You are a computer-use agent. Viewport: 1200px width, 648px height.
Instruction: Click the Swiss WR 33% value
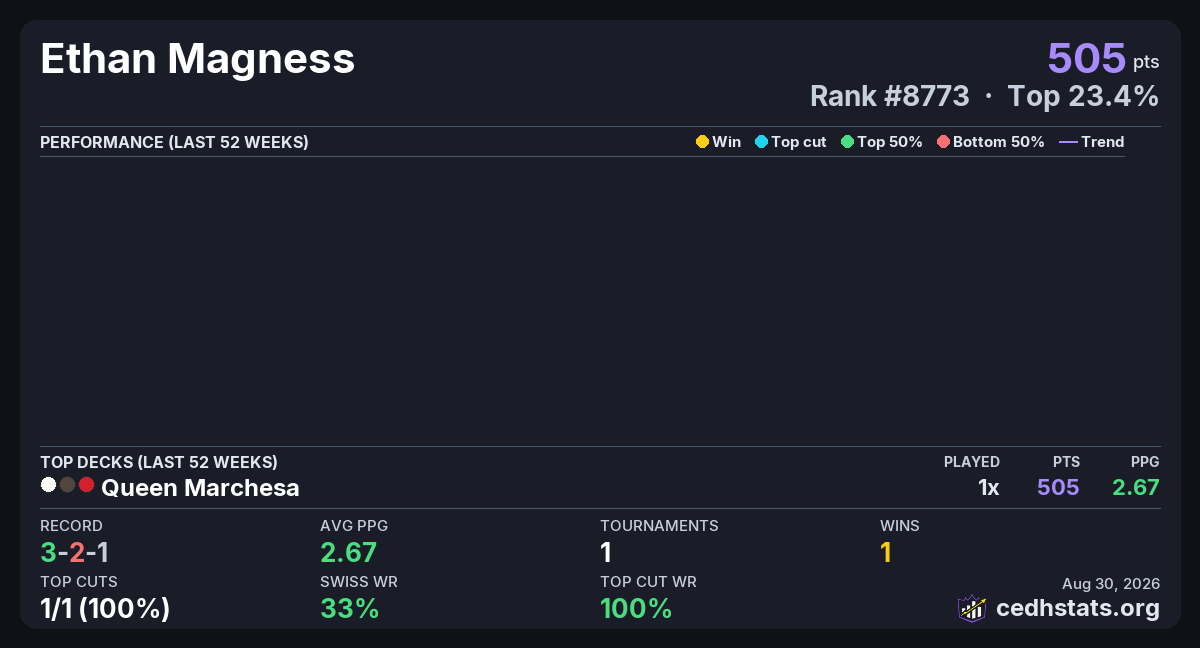tap(350, 608)
